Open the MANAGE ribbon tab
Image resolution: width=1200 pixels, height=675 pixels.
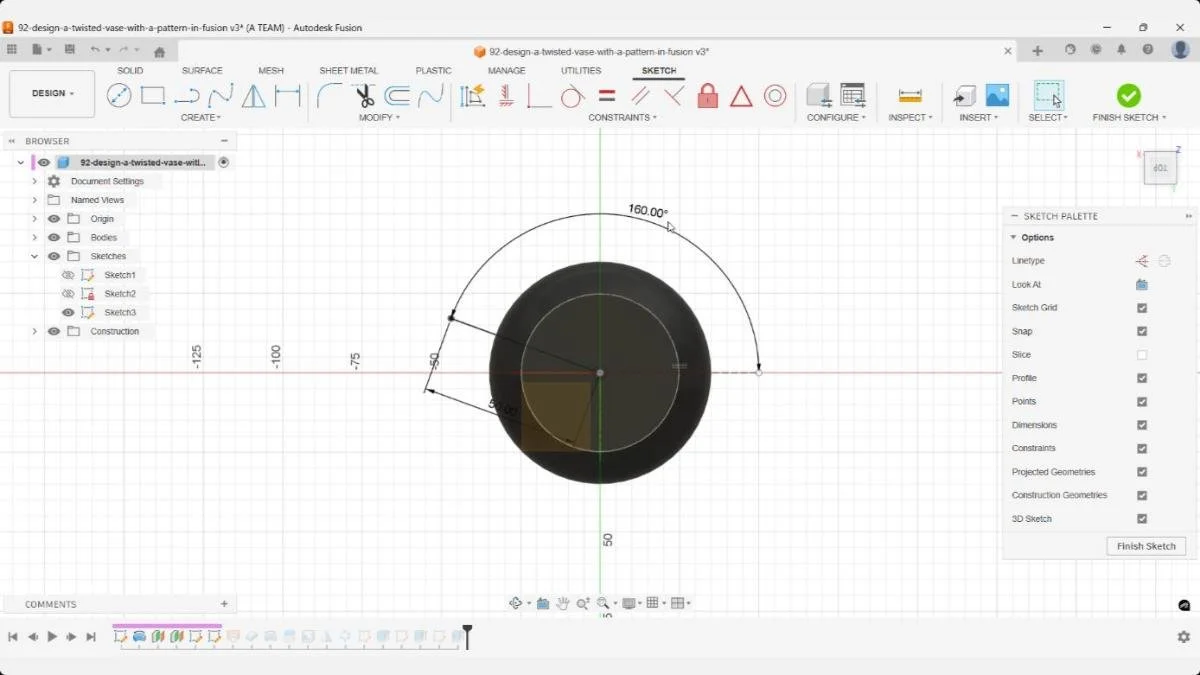pyautogui.click(x=506, y=70)
